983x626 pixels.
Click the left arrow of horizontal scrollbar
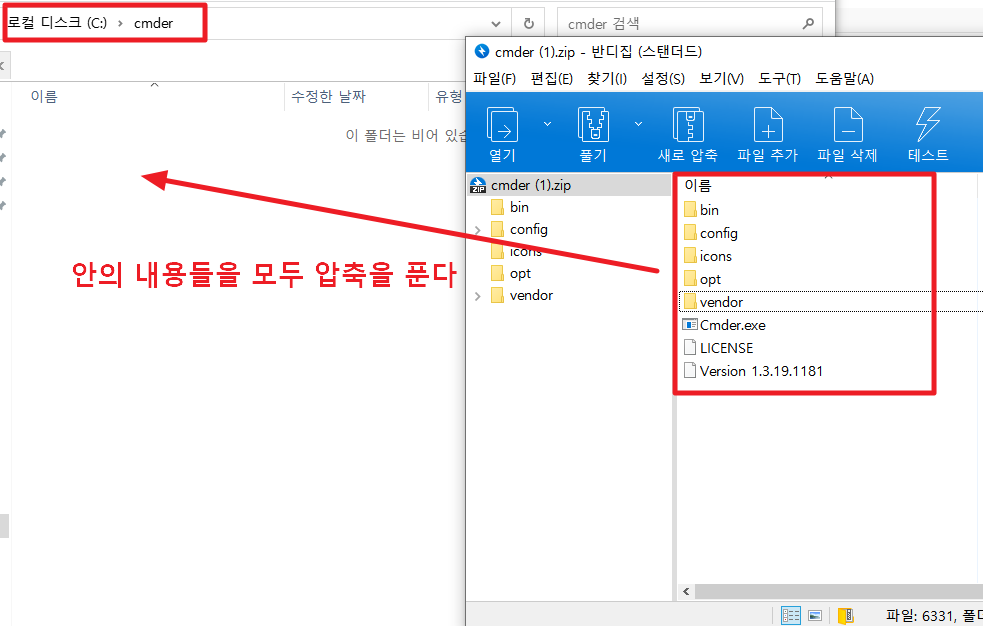click(686, 592)
